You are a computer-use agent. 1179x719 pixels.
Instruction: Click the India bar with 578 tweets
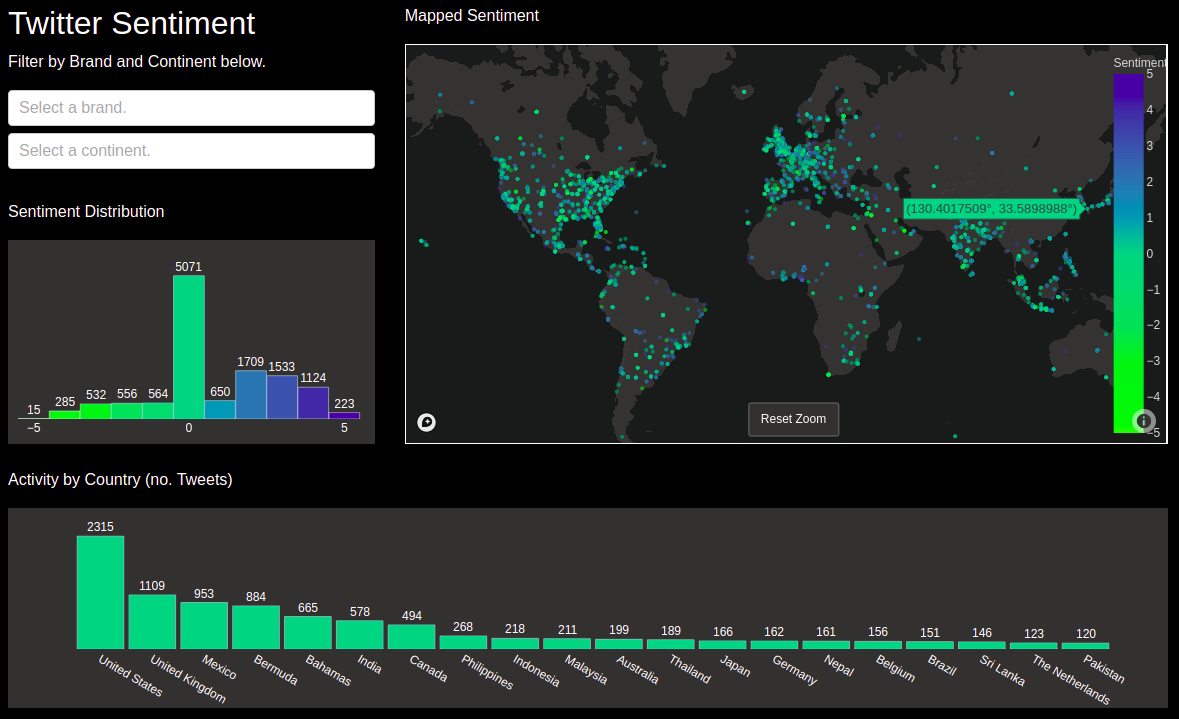pyautogui.click(x=359, y=635)
